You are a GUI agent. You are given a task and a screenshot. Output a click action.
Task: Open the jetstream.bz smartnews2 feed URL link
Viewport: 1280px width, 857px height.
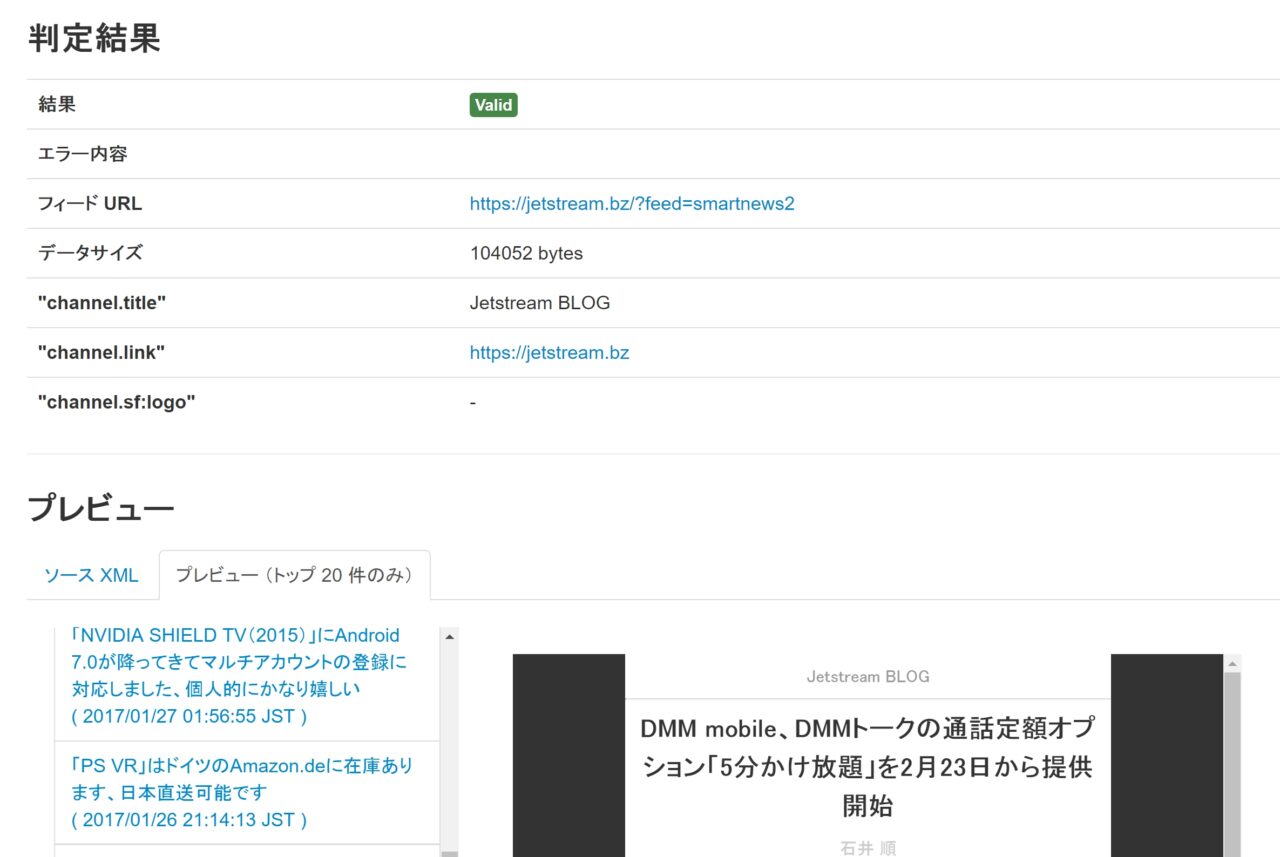[x=631, y=204]
